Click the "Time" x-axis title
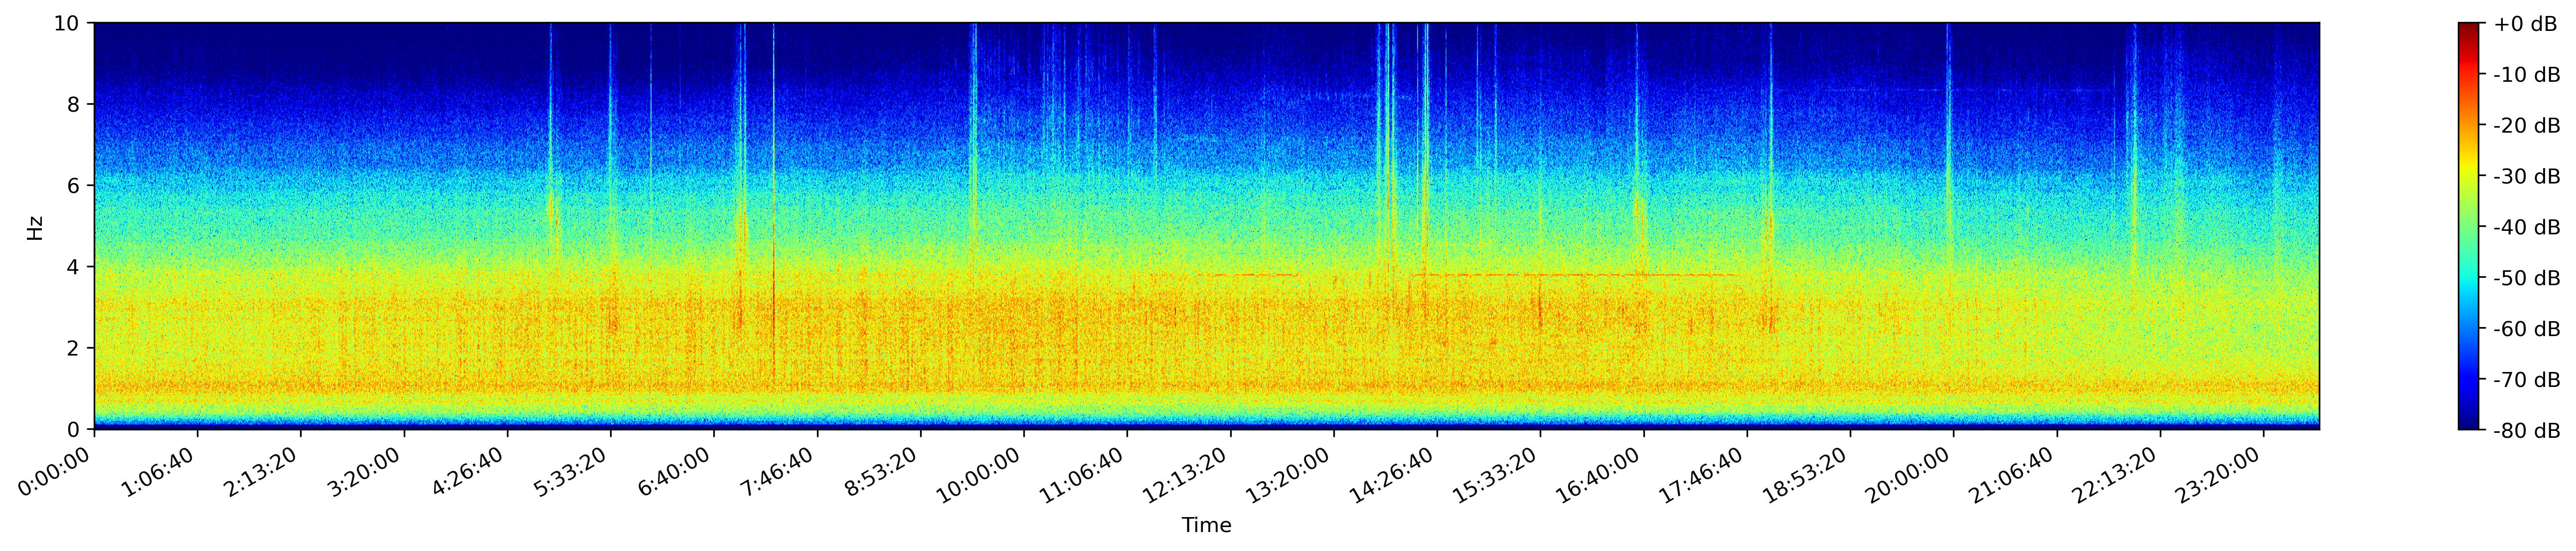The image size is (2576, 551). coord(1206,526)
